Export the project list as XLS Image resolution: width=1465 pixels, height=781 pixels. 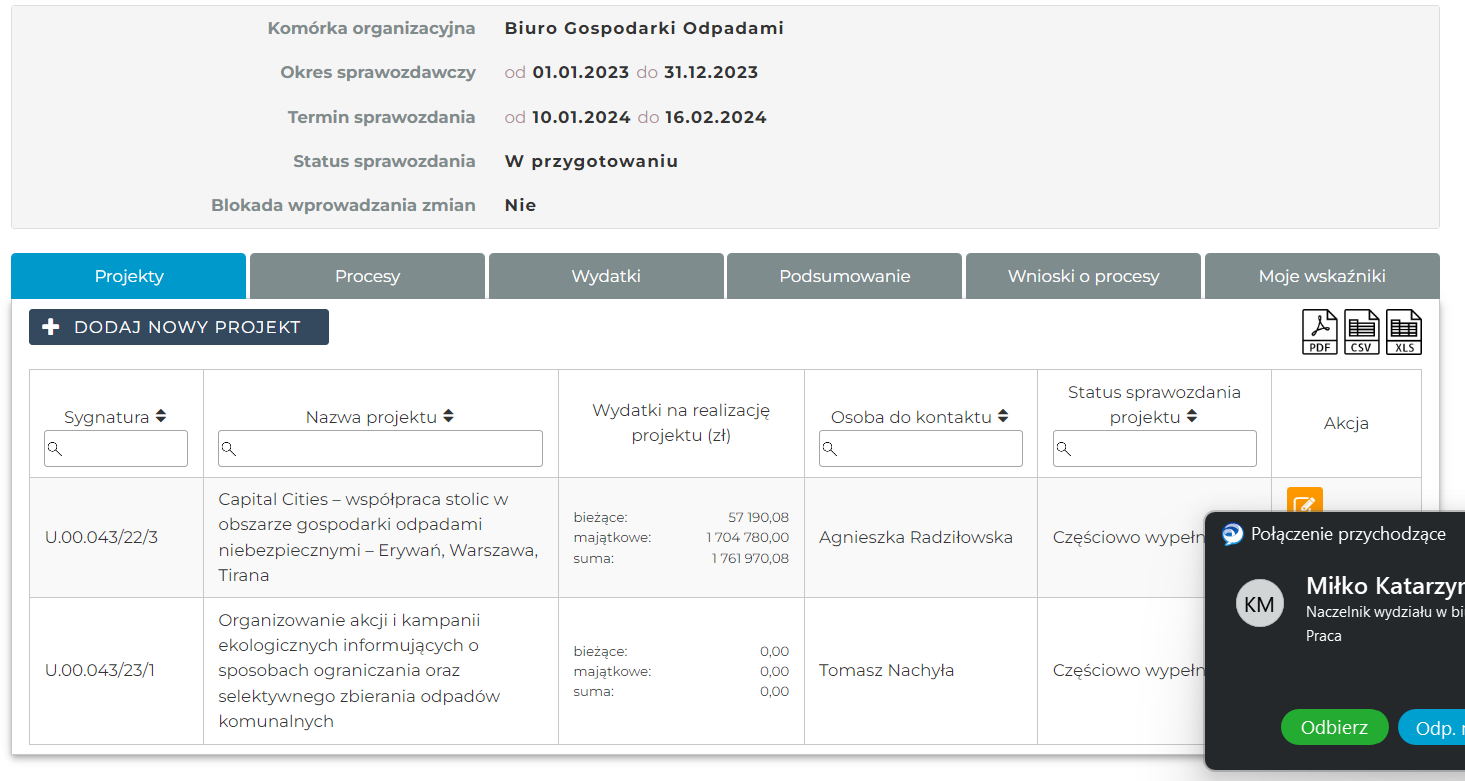[1403, 332]
